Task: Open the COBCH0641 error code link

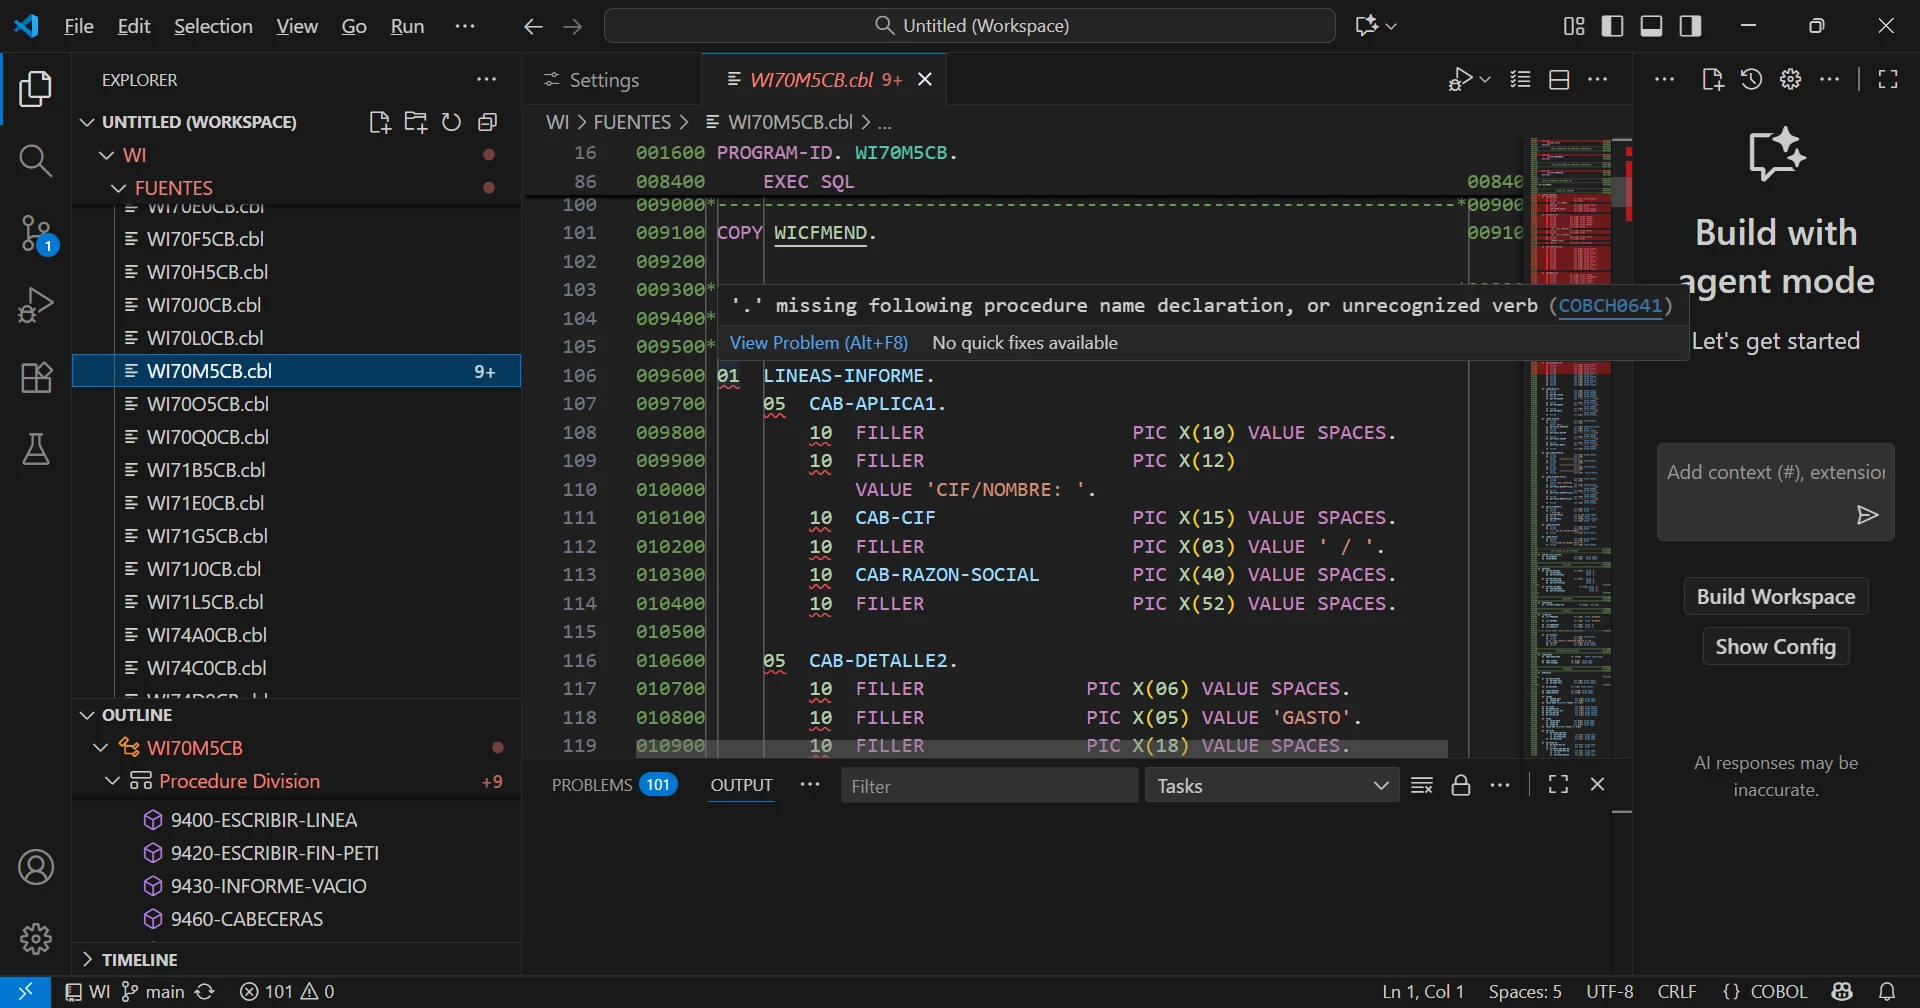Action: pyautogui.click(x=1609, y=306)
